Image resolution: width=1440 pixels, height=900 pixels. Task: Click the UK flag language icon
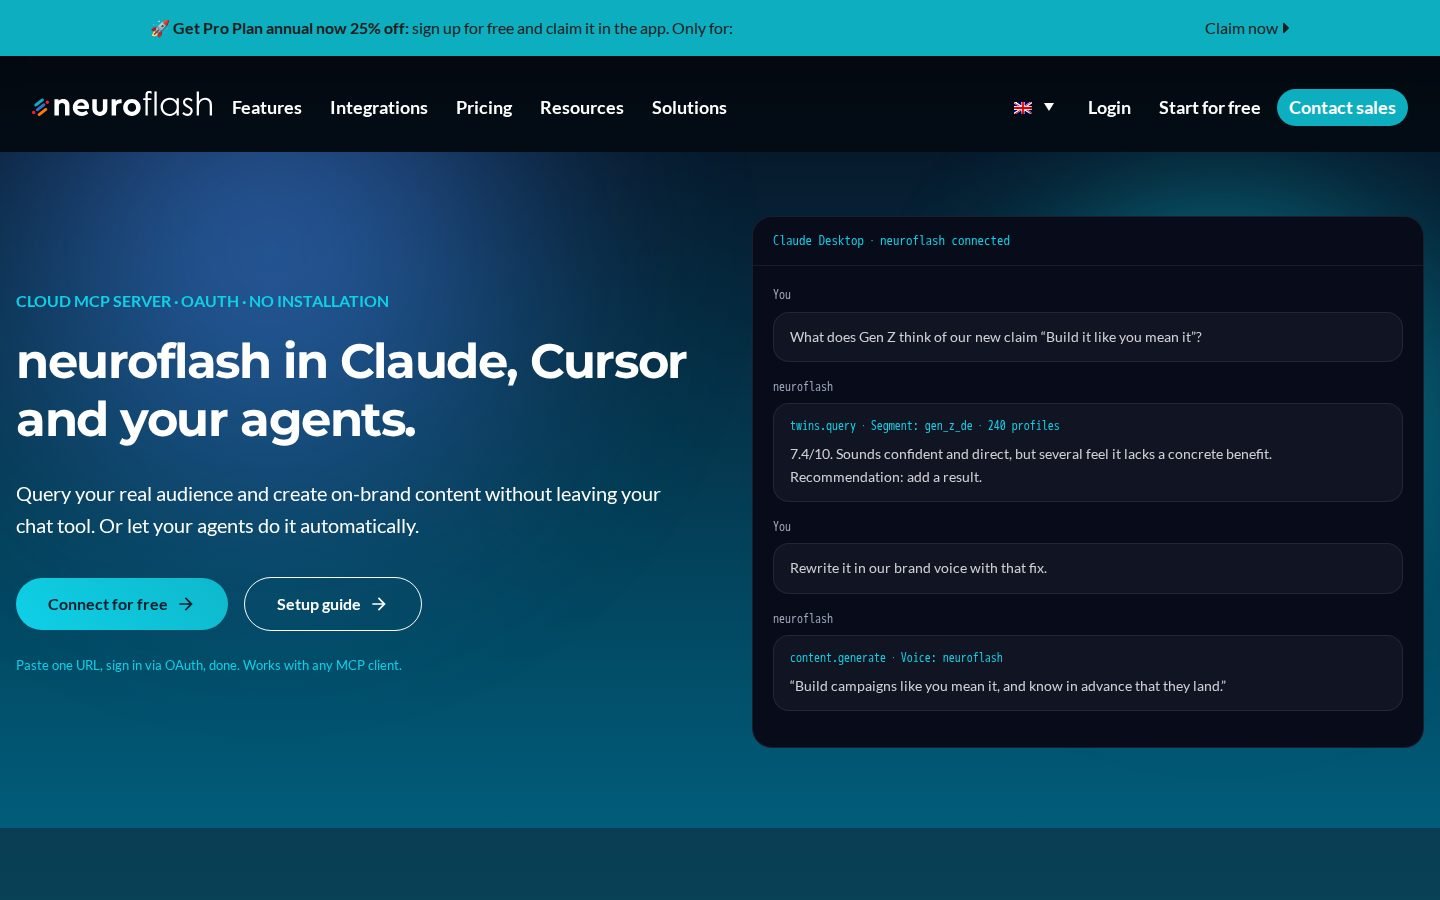click(1022, 107)
